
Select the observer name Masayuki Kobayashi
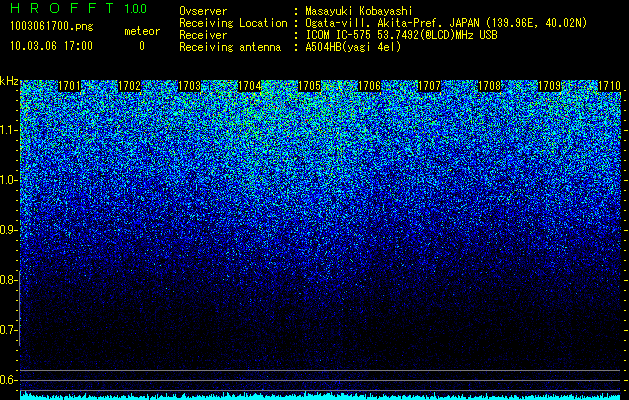359,11
